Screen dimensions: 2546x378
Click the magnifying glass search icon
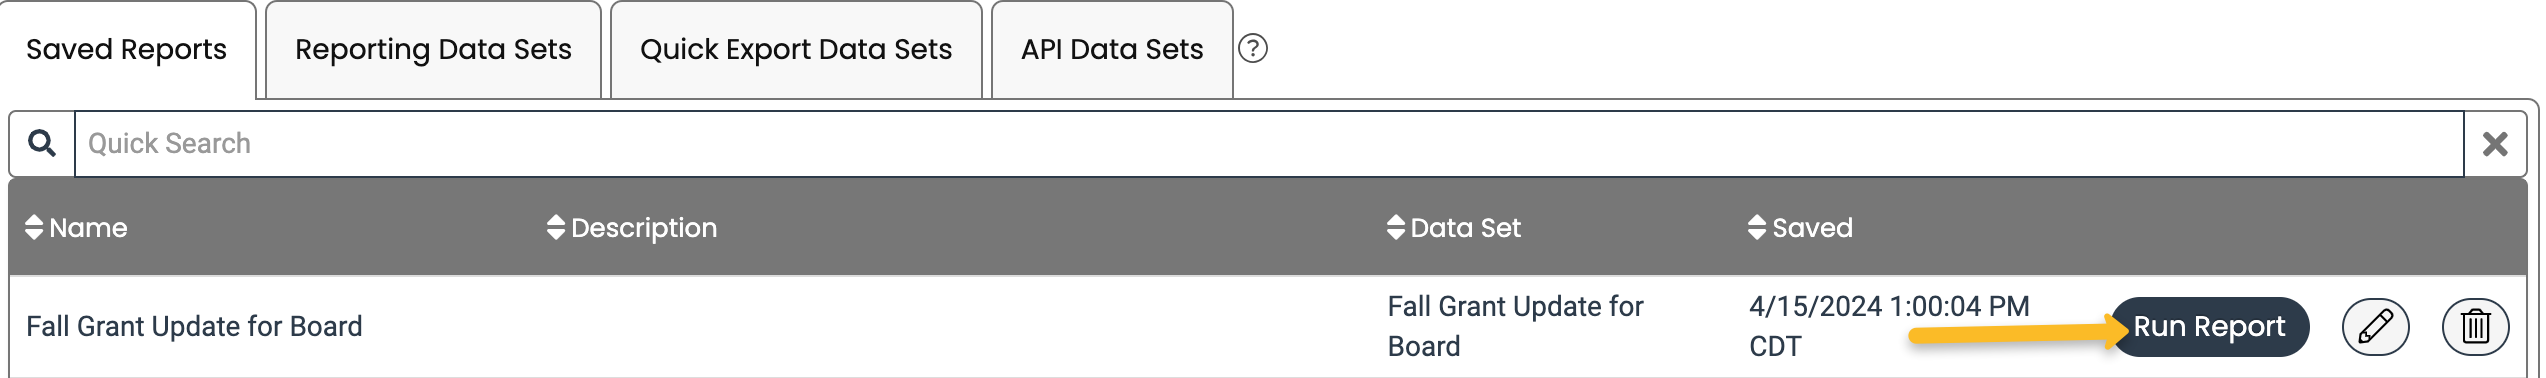(42, 143)
